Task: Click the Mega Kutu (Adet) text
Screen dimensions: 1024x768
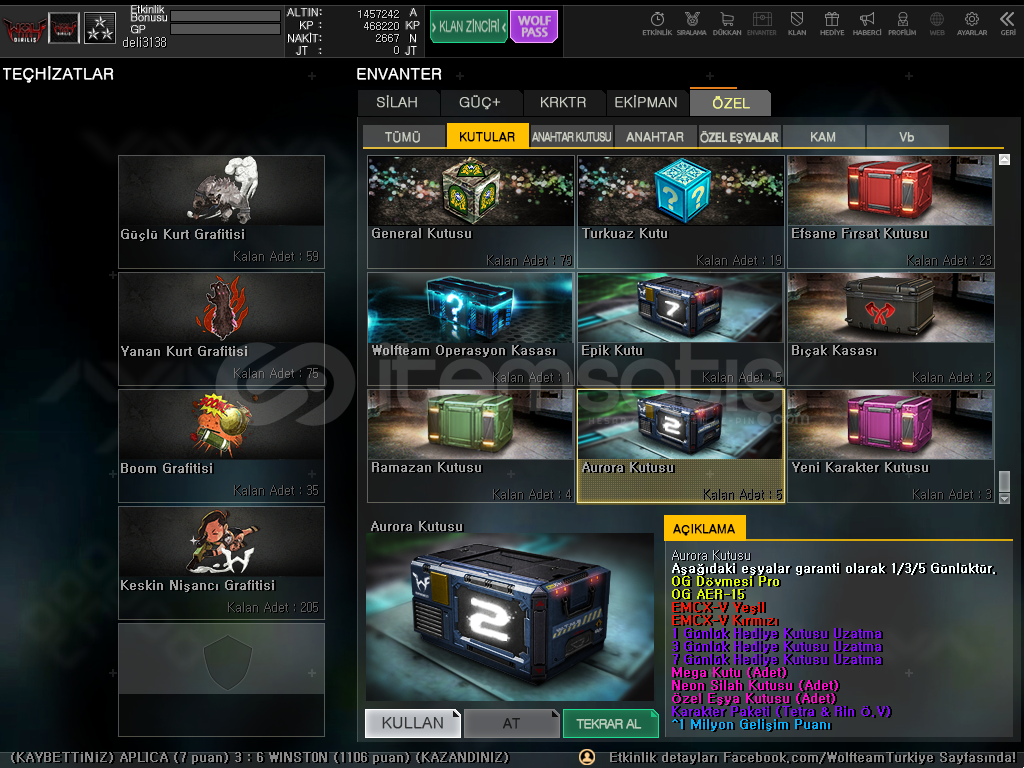Action: [x=729, y=673]
